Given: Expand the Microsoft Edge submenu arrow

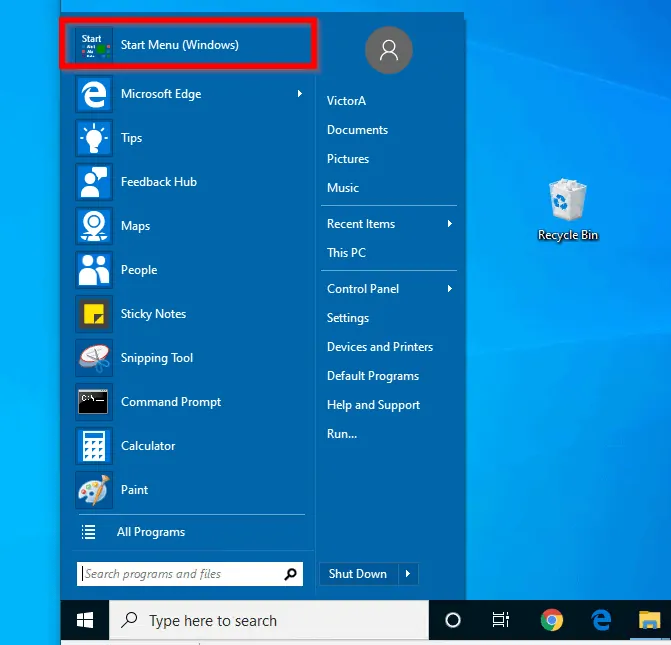Looking at the screenshot, I should click(x=299, y=94).
